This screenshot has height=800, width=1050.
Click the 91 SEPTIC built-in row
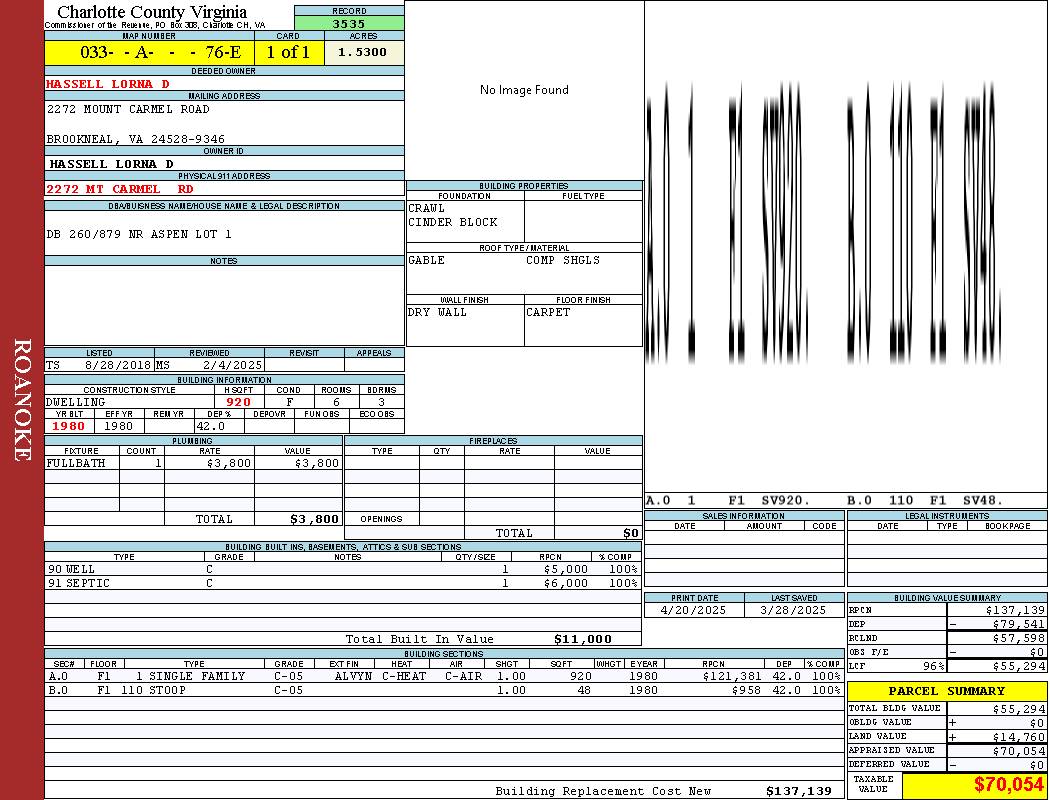(x=343, y=583)
